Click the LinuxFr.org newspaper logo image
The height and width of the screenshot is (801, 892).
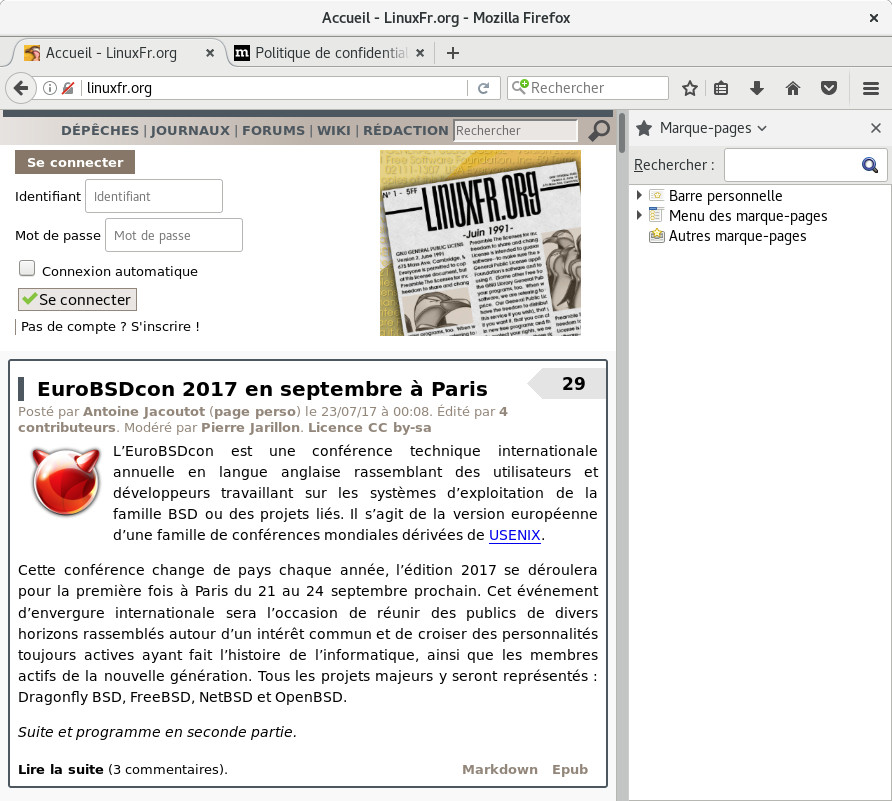pyautogui.click(x=481, y=243)
